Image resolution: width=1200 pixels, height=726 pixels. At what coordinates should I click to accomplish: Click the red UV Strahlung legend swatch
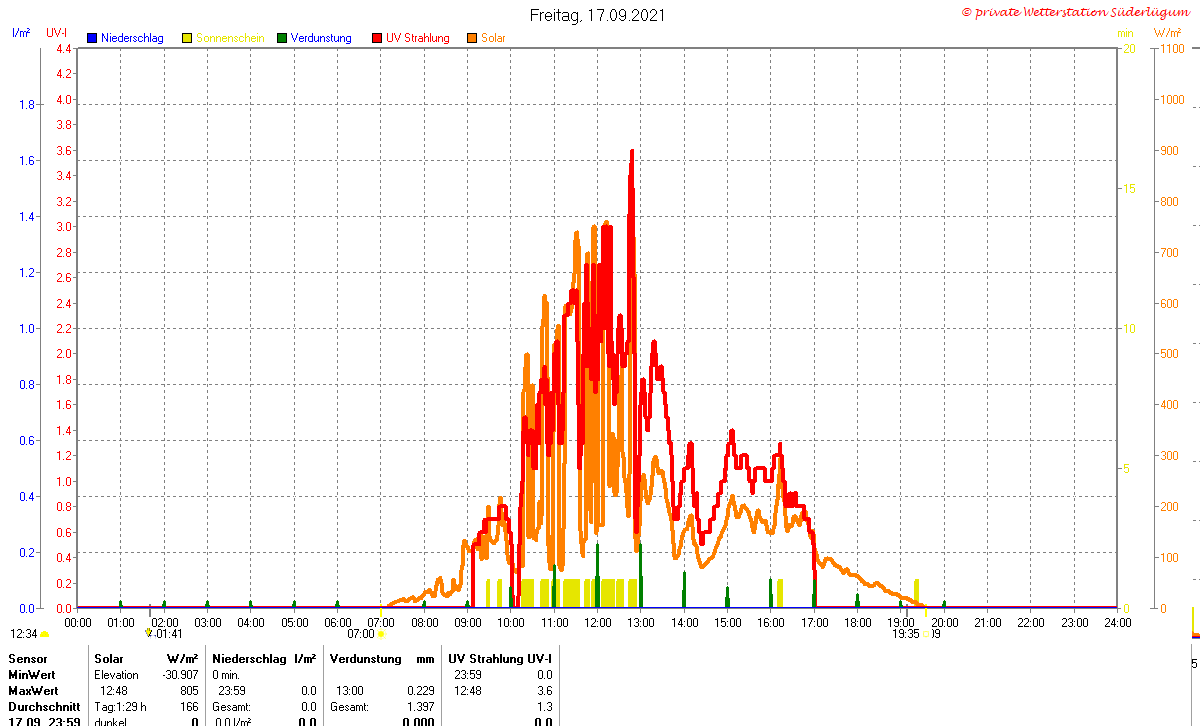point(377,38)
